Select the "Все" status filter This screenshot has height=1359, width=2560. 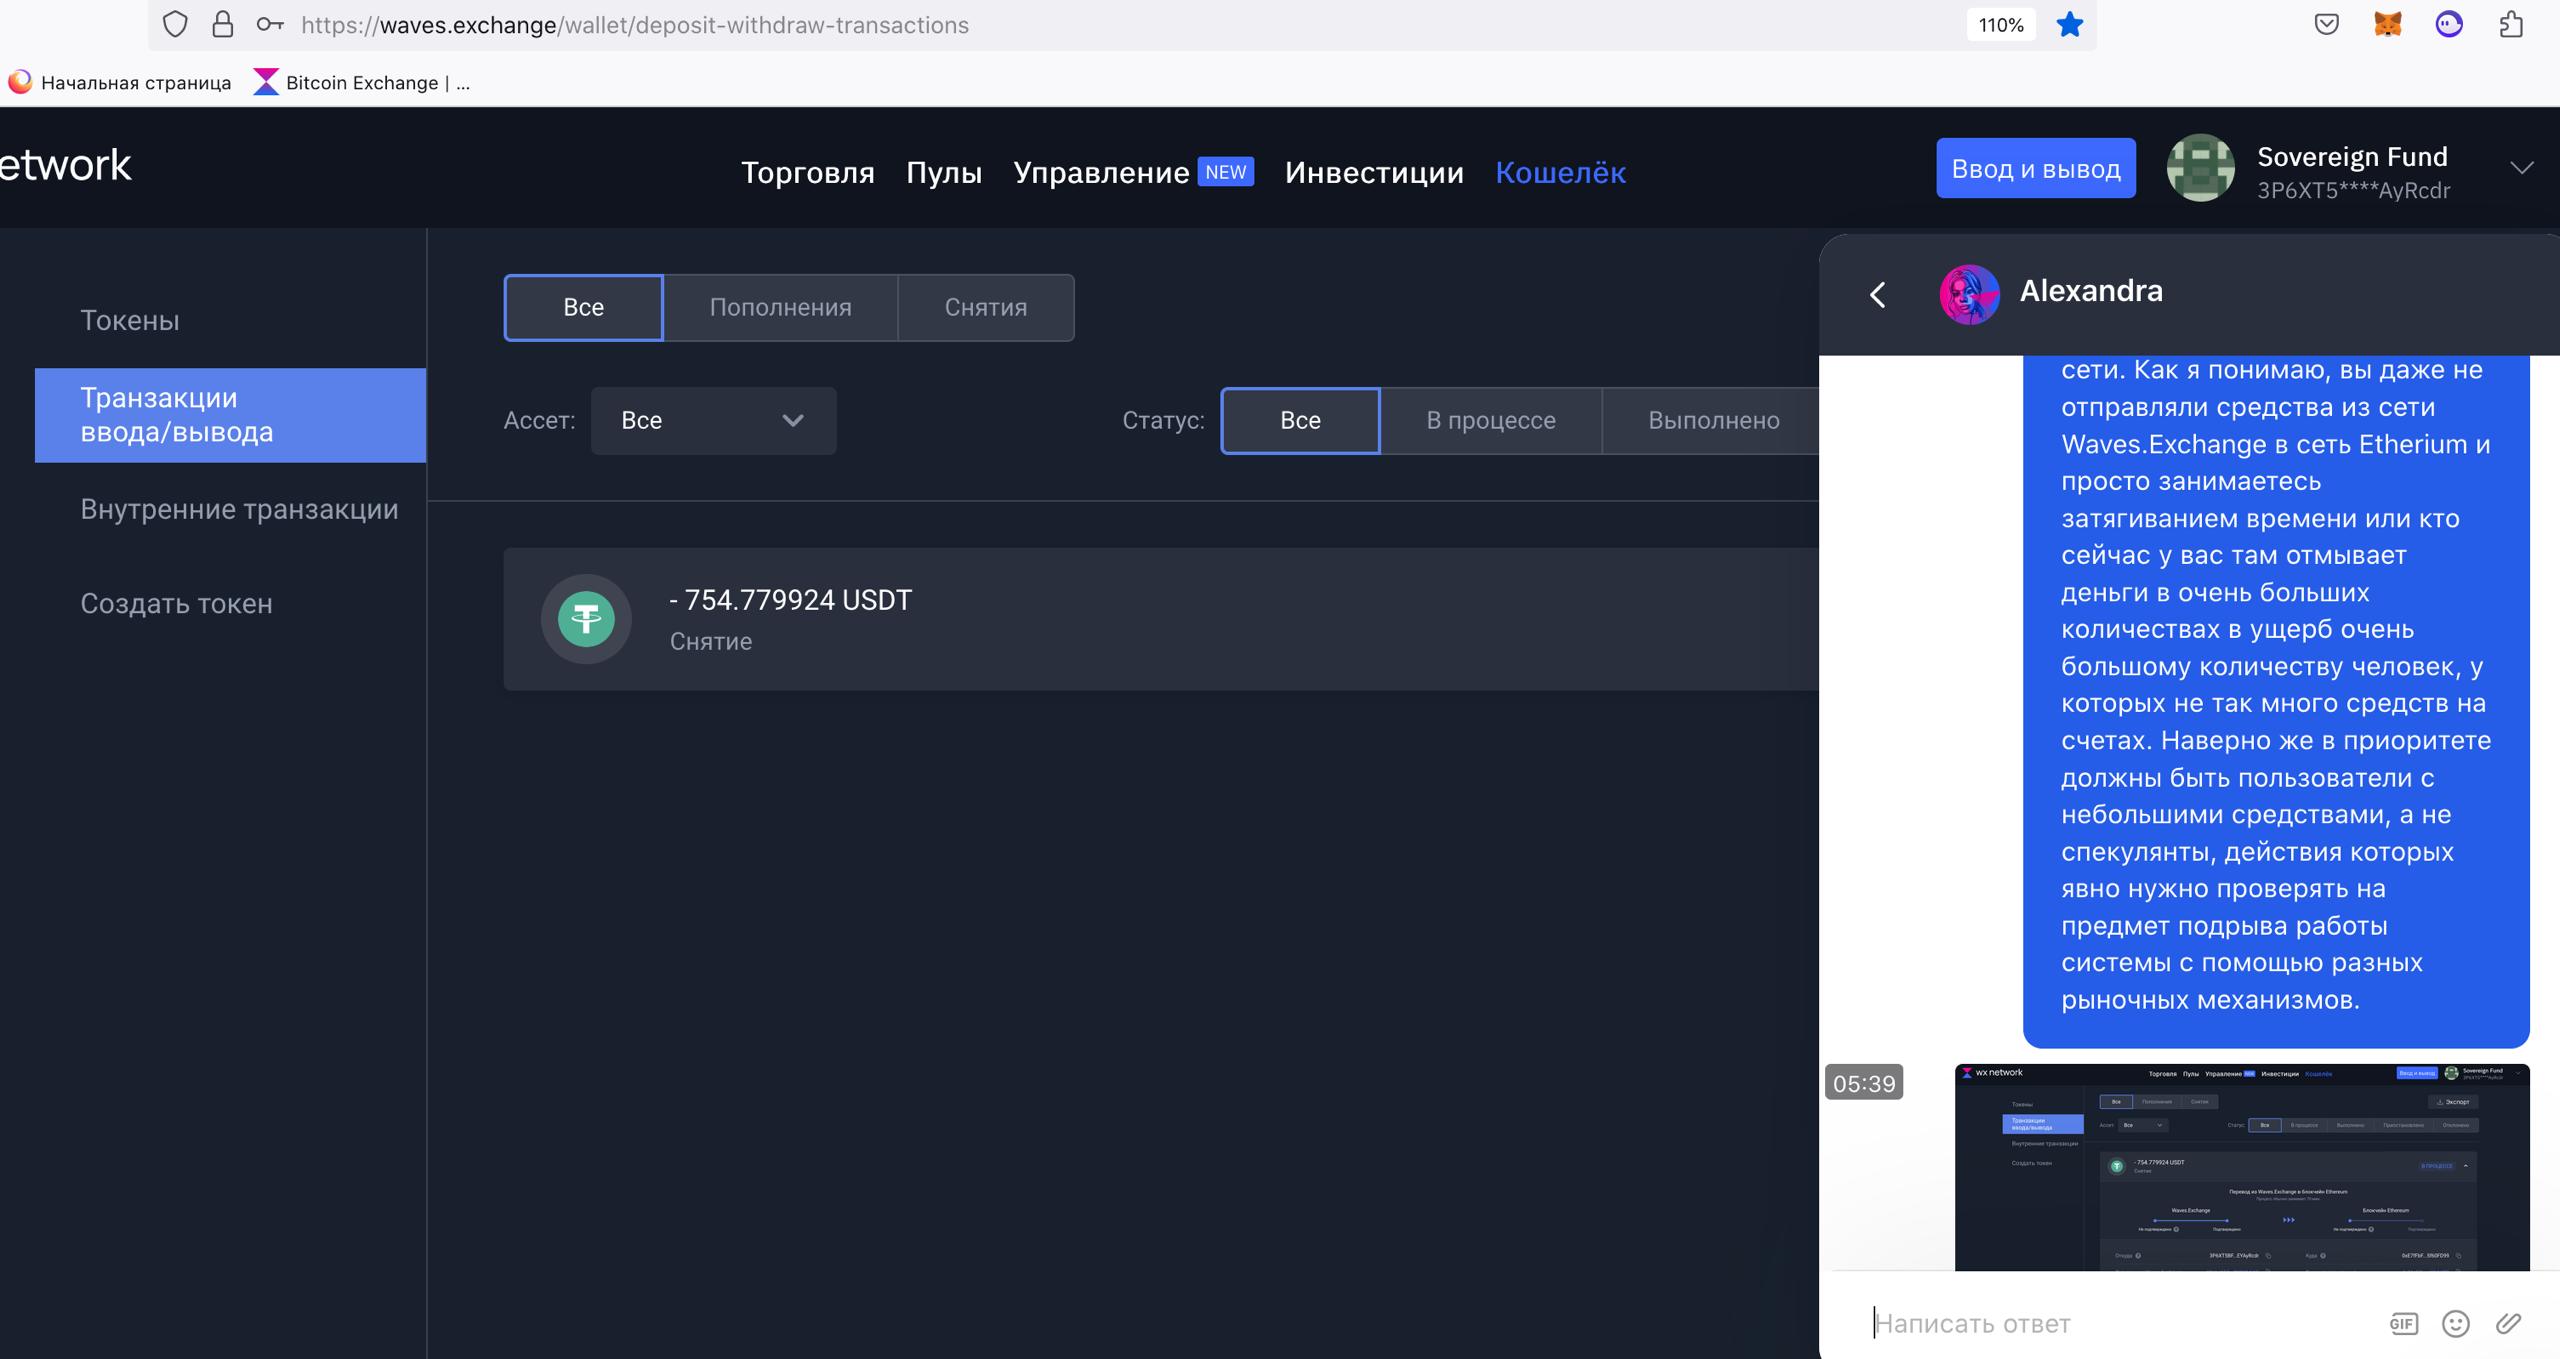tap(1300, 420)
